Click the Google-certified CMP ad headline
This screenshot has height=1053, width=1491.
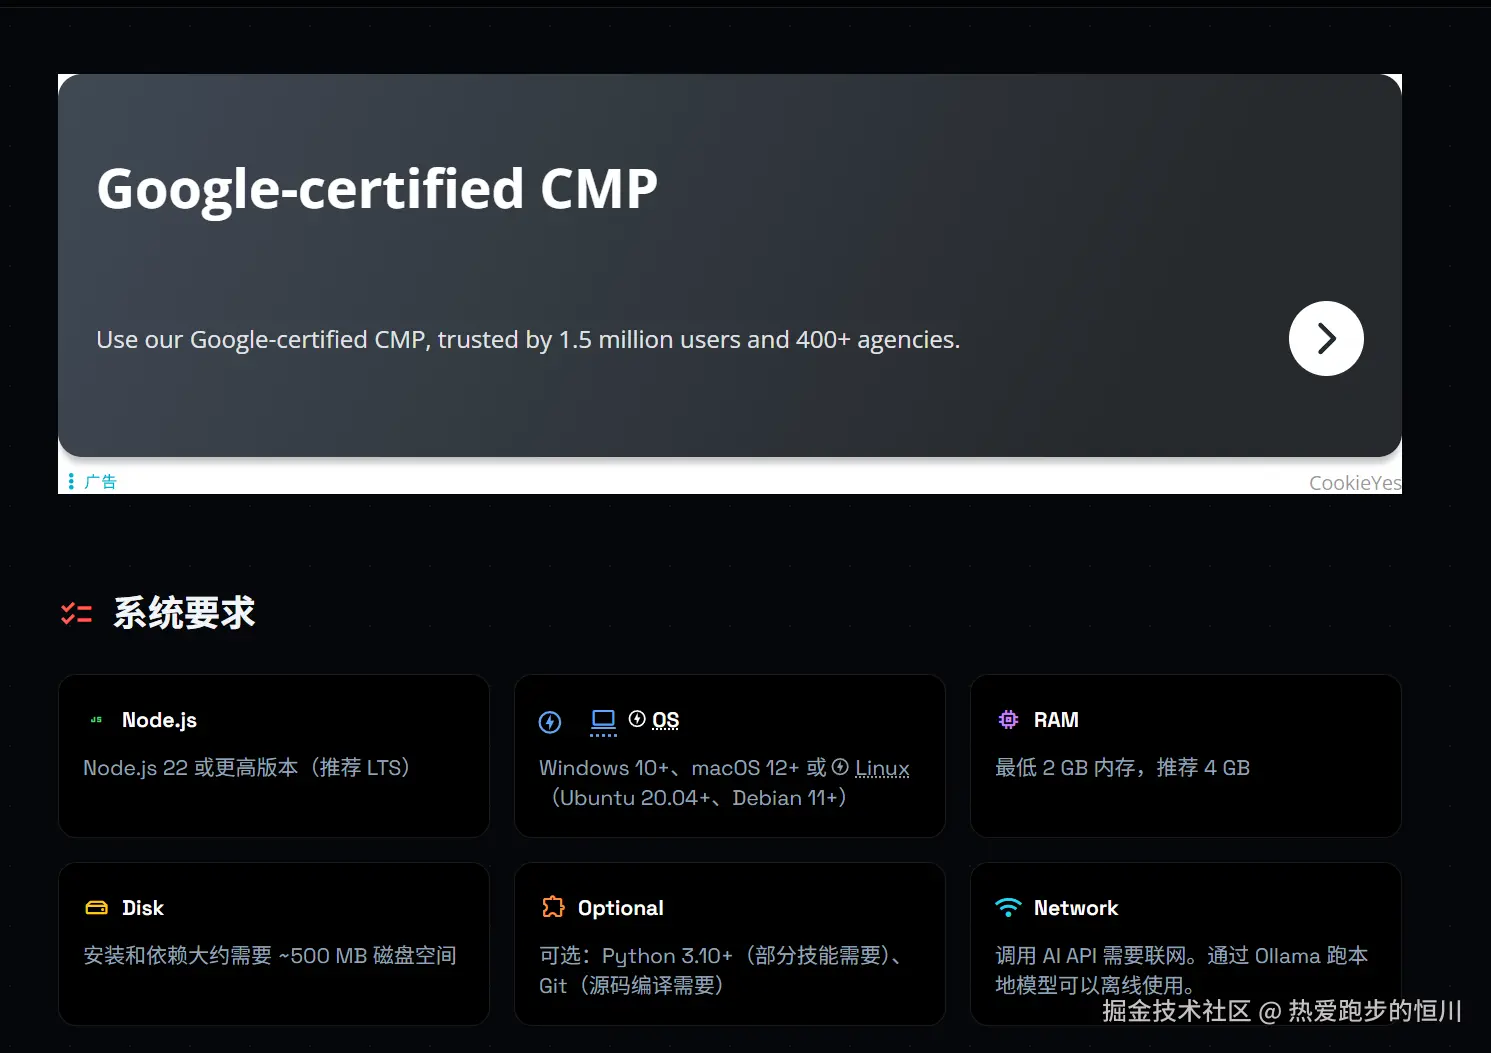(377, 189)
